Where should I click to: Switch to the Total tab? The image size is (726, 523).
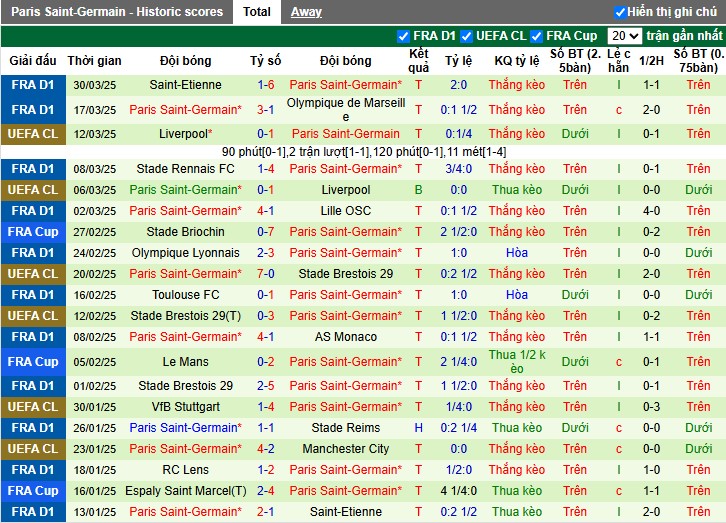pyautogui.click(x=257, y=12)
